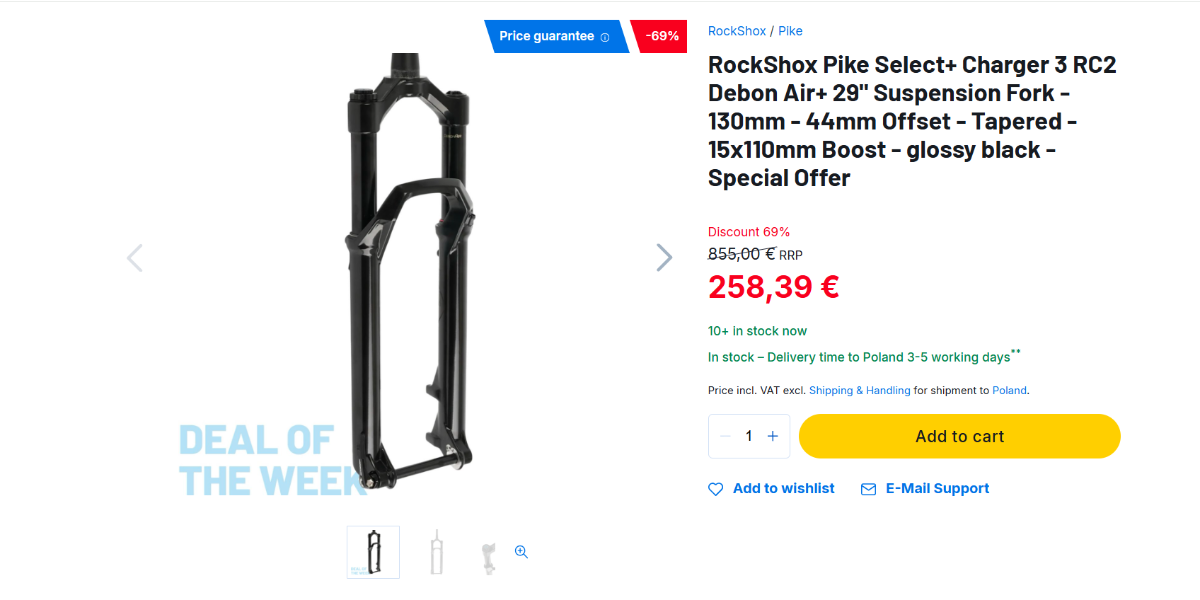This screenshot has width=1200, height=600.
Task: Decrease quantity with the minus stepper
Action: (725, 436)
